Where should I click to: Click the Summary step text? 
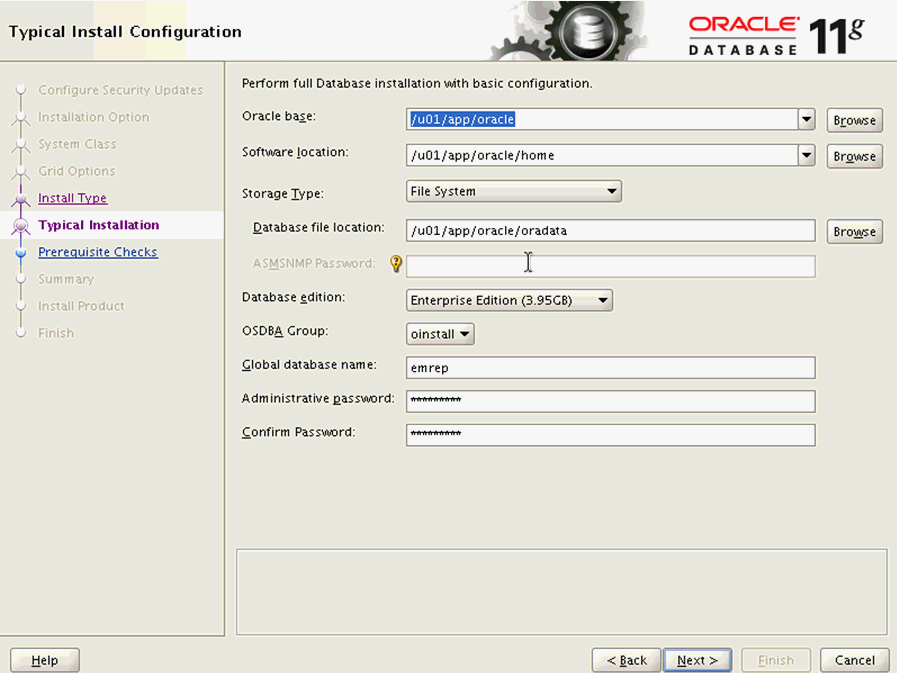(66, 279)
